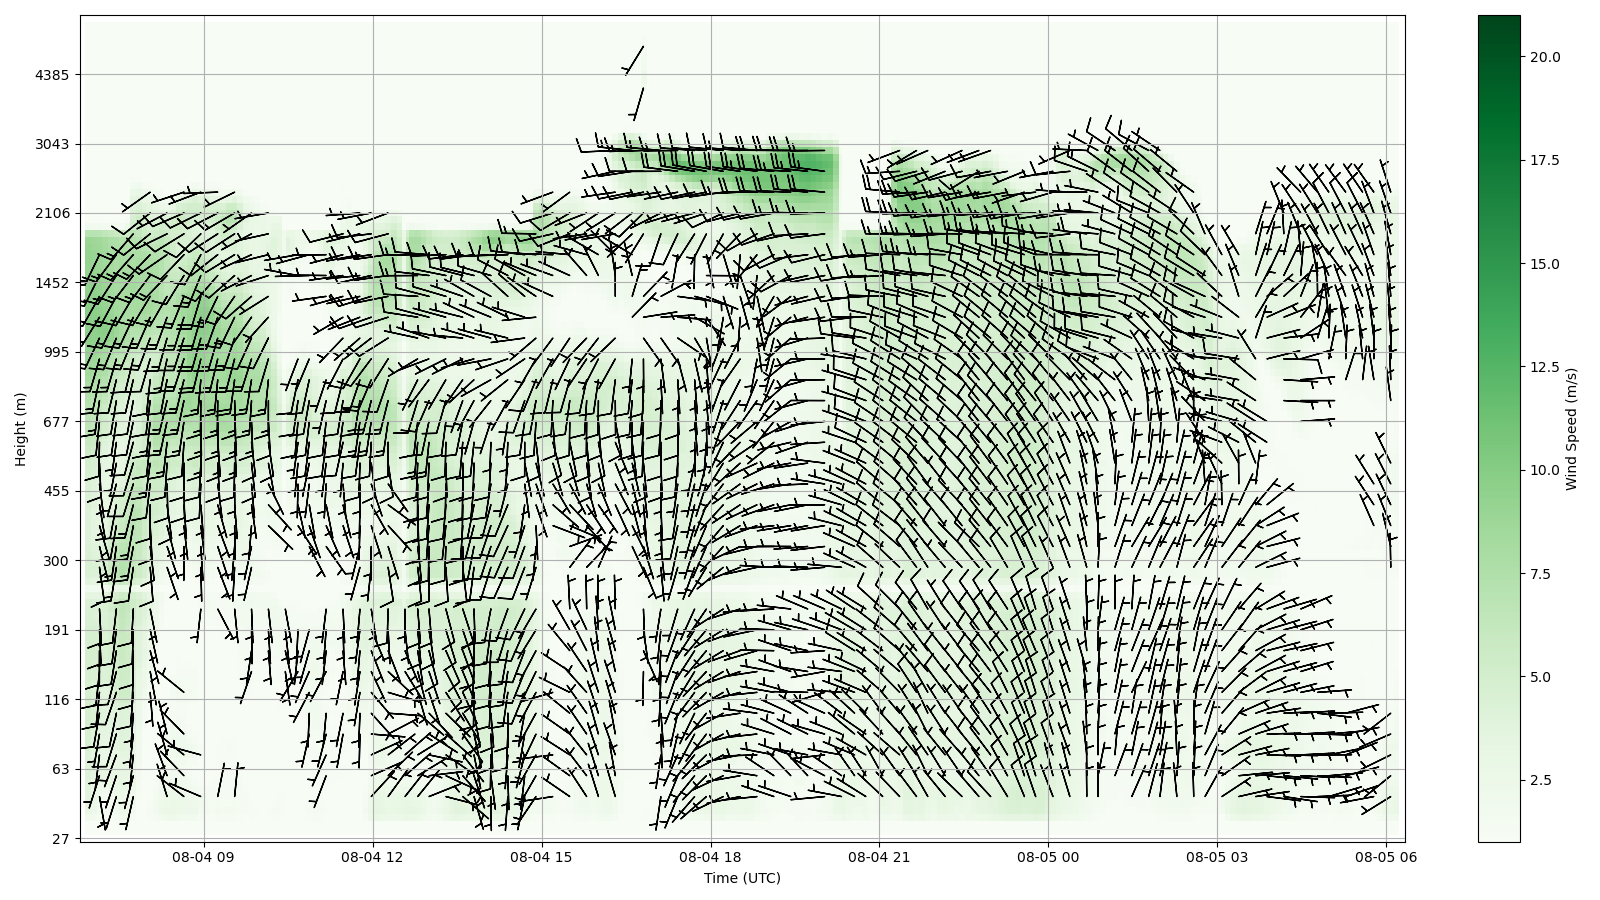Select the 08-04 09 time tick label

click(x=204, y=856)
